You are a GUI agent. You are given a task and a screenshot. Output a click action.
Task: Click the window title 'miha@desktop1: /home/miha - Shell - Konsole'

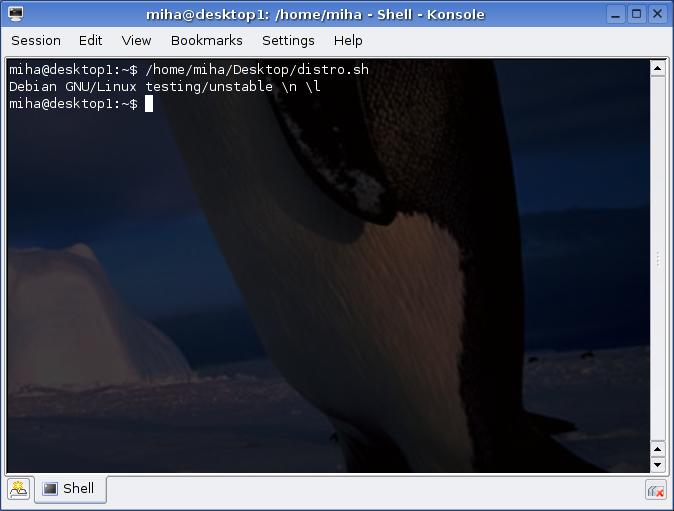click(315, 15)
